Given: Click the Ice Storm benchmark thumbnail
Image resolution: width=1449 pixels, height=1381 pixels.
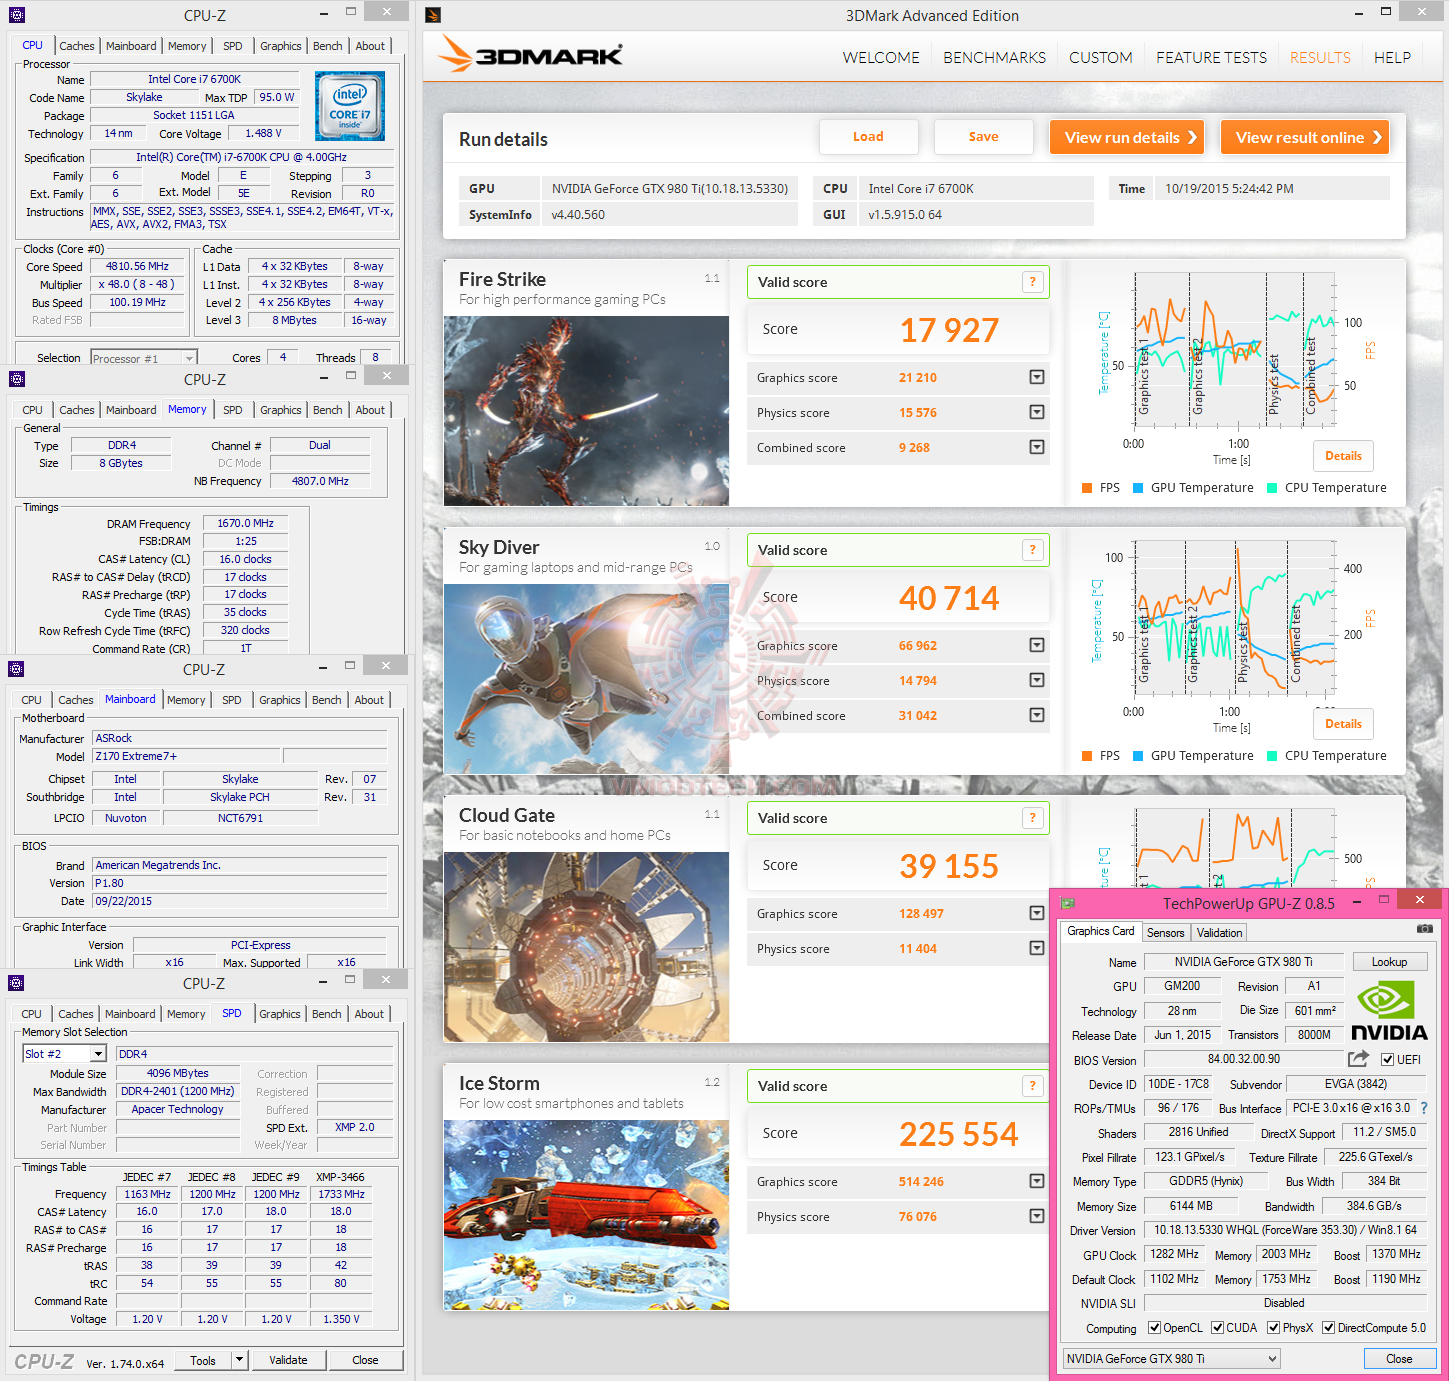Looking at the screenshot, I should (x=586, y=1215).
